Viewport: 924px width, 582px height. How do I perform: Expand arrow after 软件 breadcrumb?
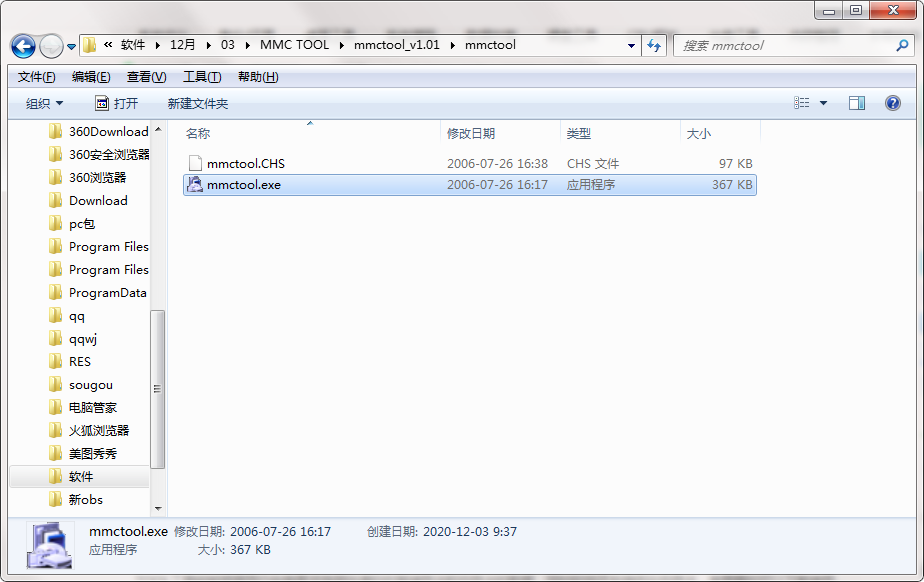(x=157, y=45)
